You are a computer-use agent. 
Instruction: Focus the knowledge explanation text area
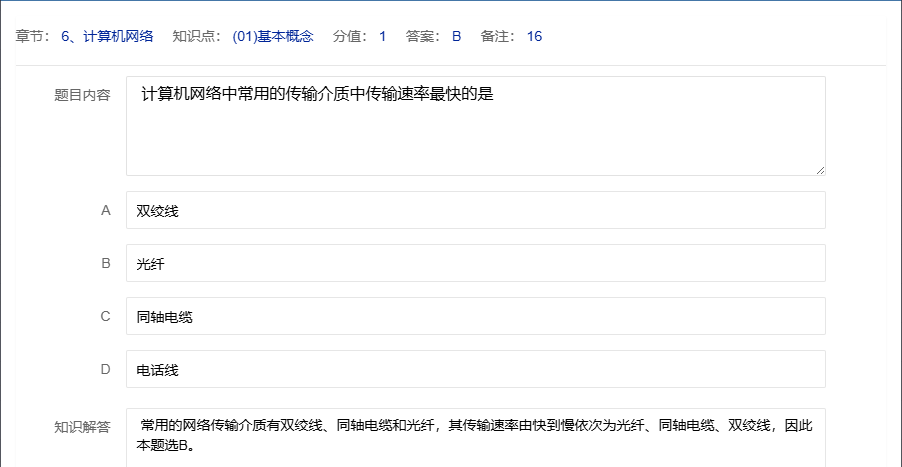(x=475, y=437)
